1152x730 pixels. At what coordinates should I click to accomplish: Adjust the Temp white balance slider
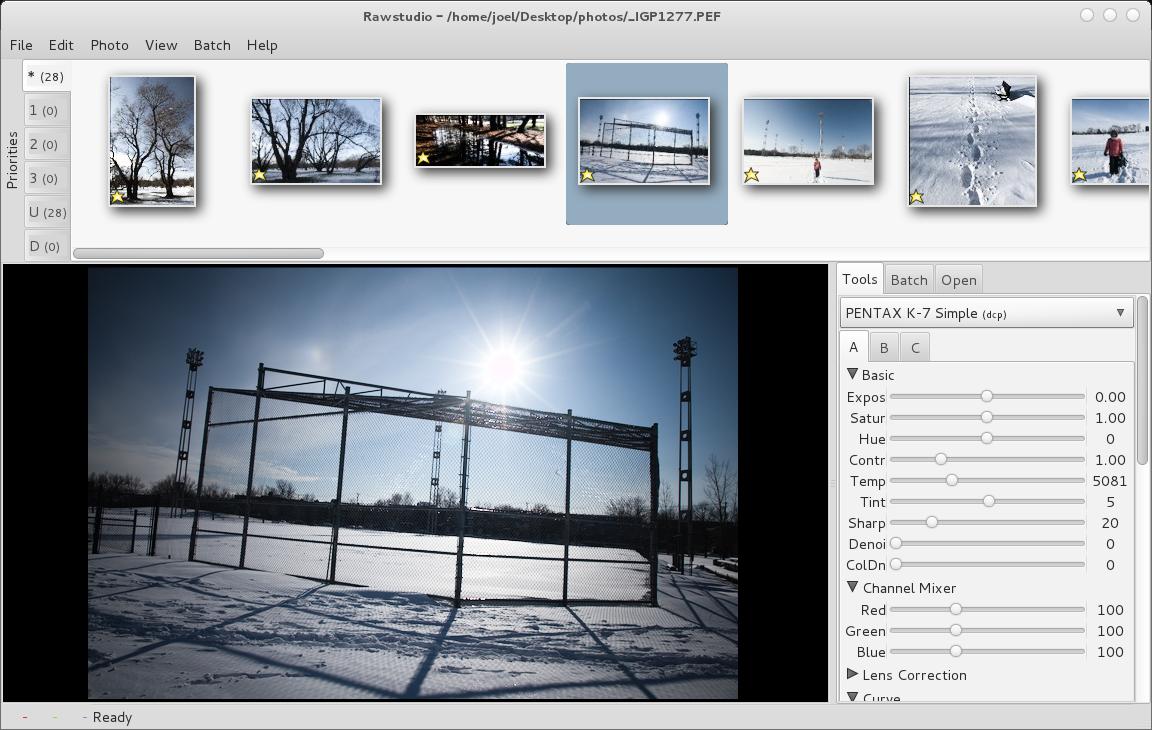pyautogui.click(x=987, y=480)
